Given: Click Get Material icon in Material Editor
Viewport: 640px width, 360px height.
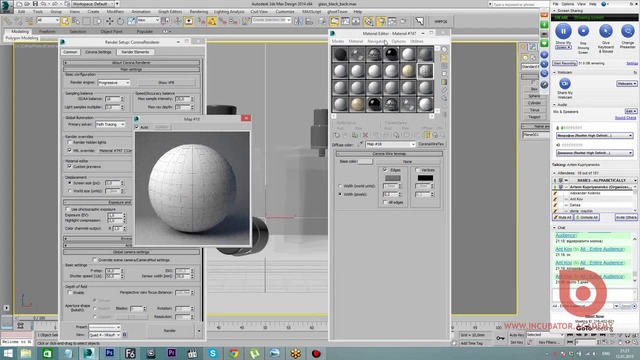Looking at the screenshot, I should click(x=337, y=135).
